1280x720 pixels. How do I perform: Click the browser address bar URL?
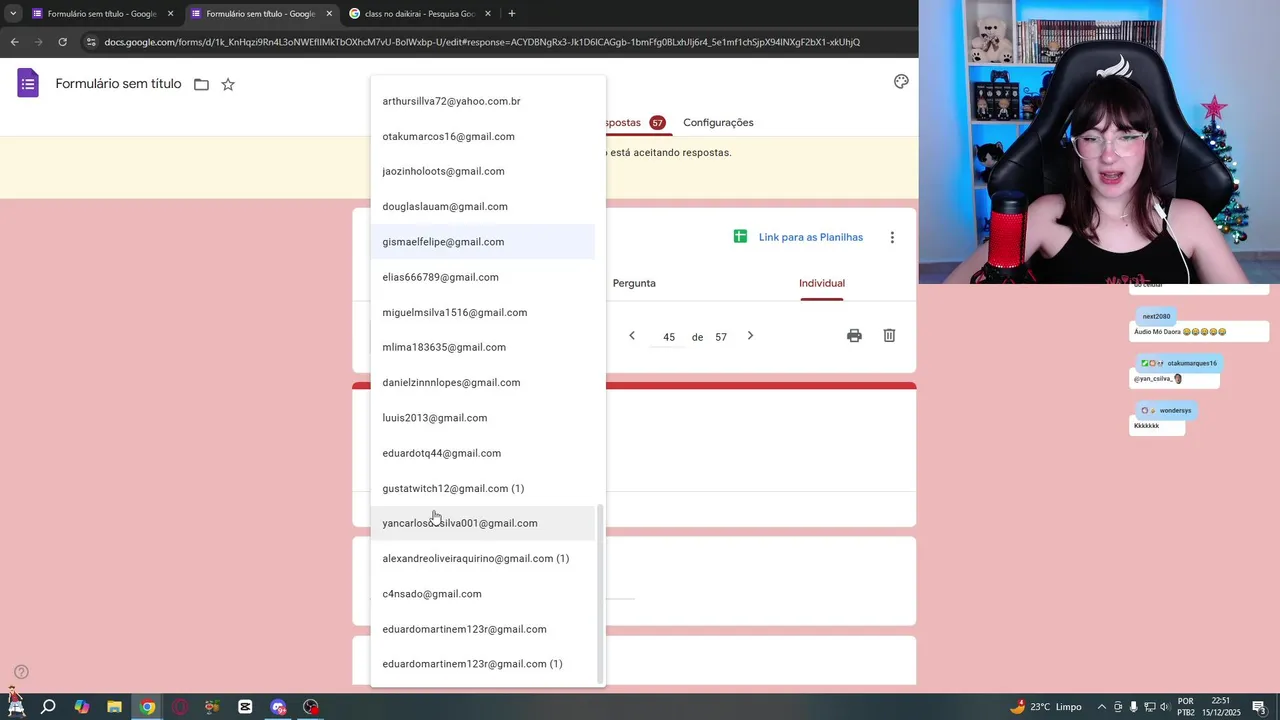[x=482, y=42]
